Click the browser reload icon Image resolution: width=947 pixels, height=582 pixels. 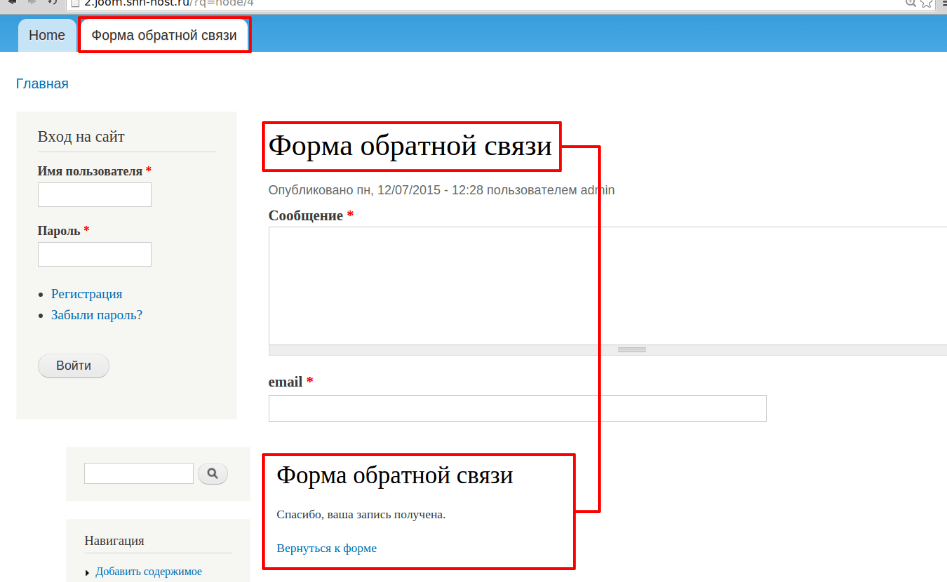(x=52, y=3)
